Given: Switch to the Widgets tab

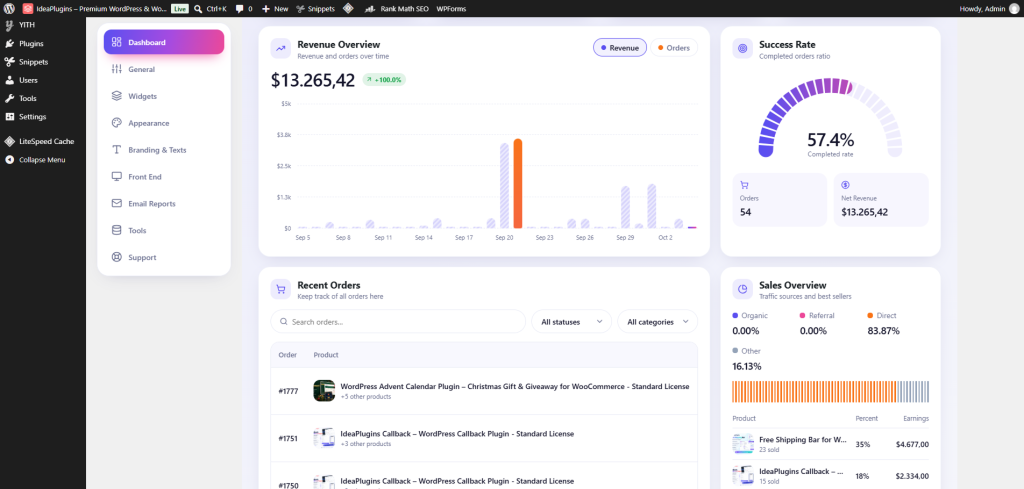Looking at the screenshot, I should (164, 96).
